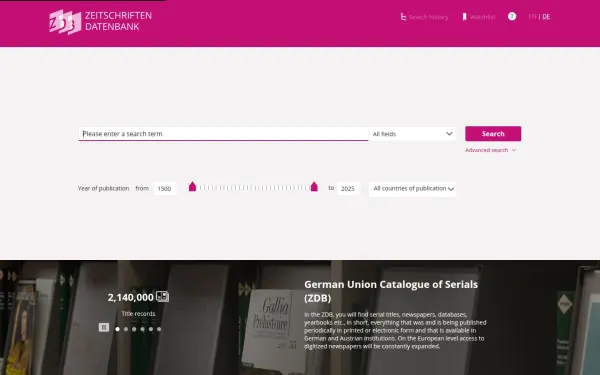This screenshot has height=375, width=600.
Task: Click the 'from' year field showing 1500
Action: tap(165, 188)
